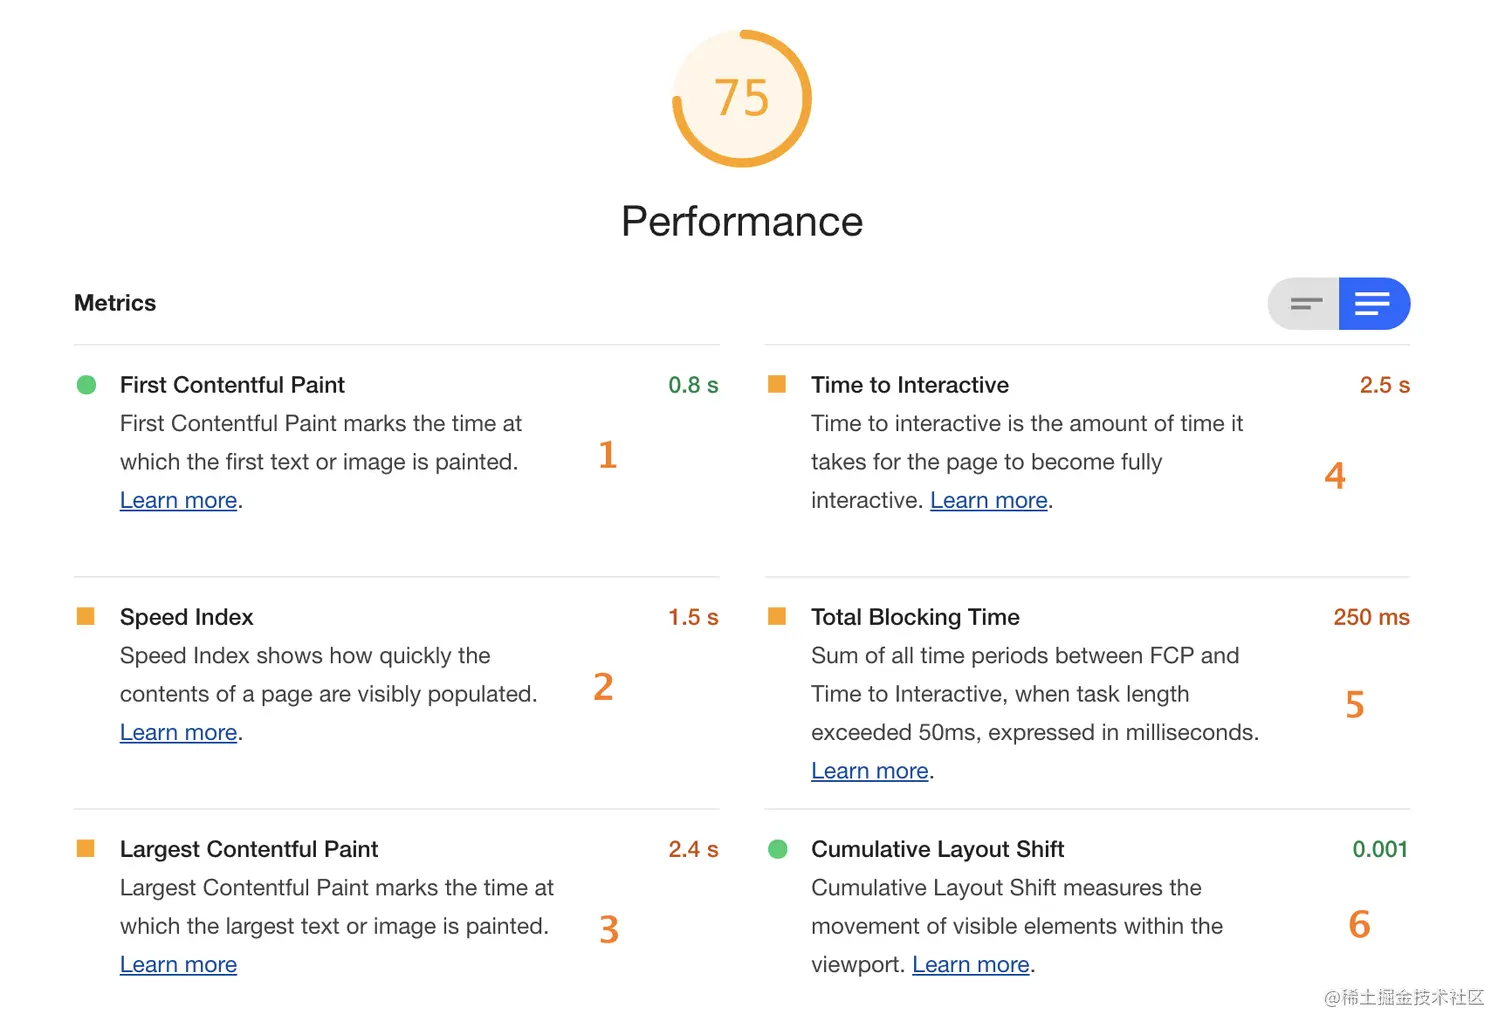This screenshot has height=1035, width=1512.
Task: Click the Performance category title
Action: (741, 222)
